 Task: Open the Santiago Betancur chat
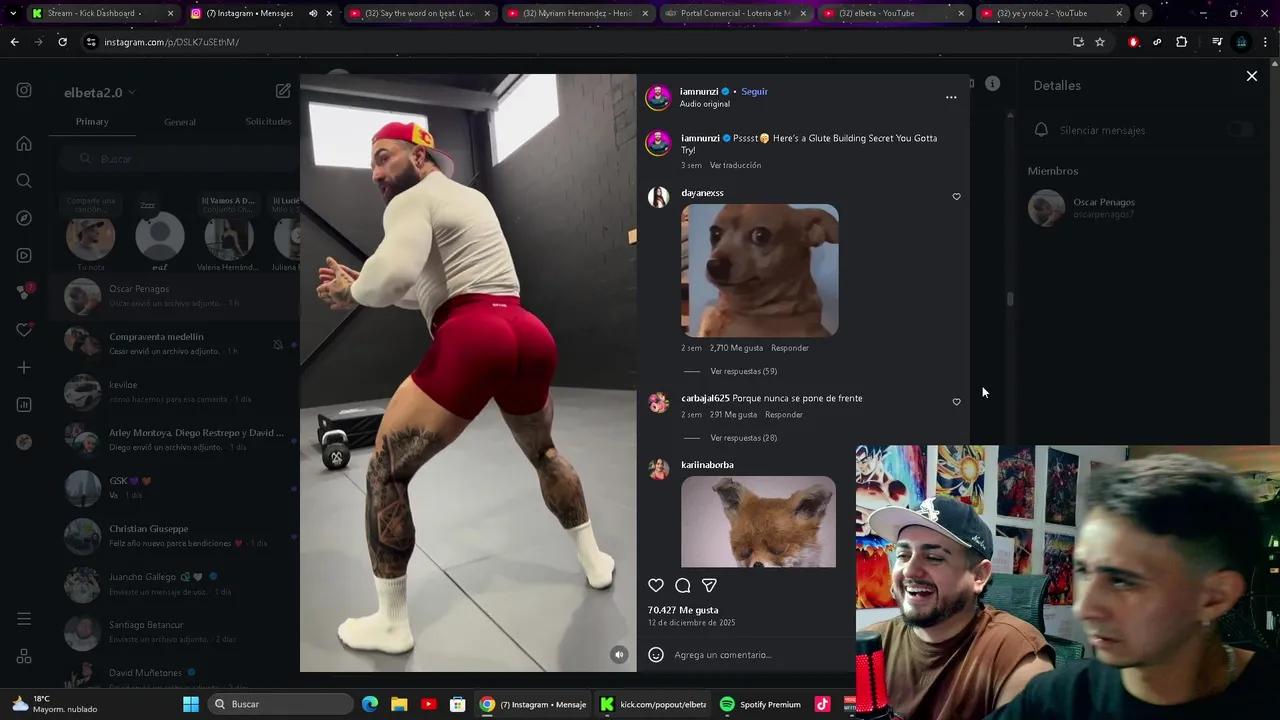tap(175, 632)
